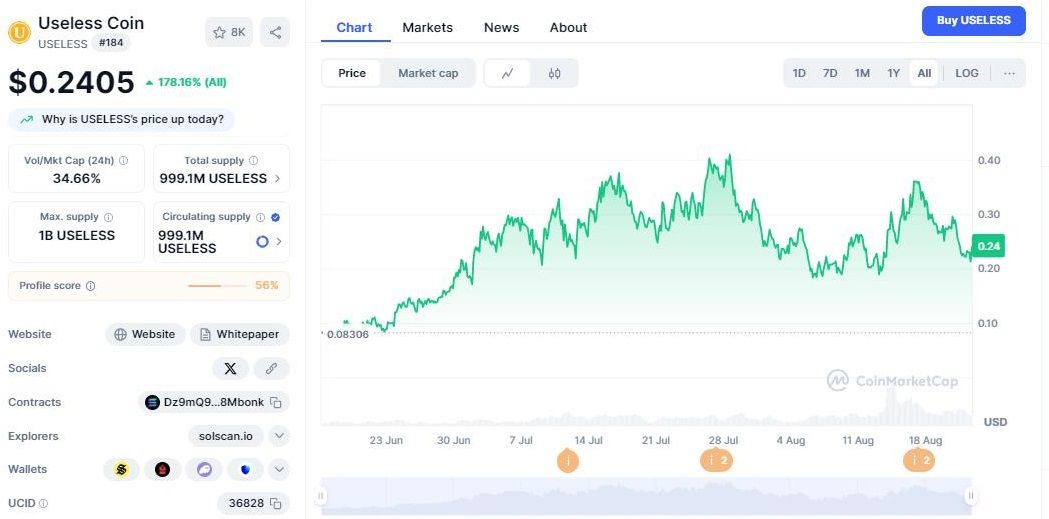Grab right handle of chart range slider
This screenshot has height=519, width=1049.
tap(971, 496)
